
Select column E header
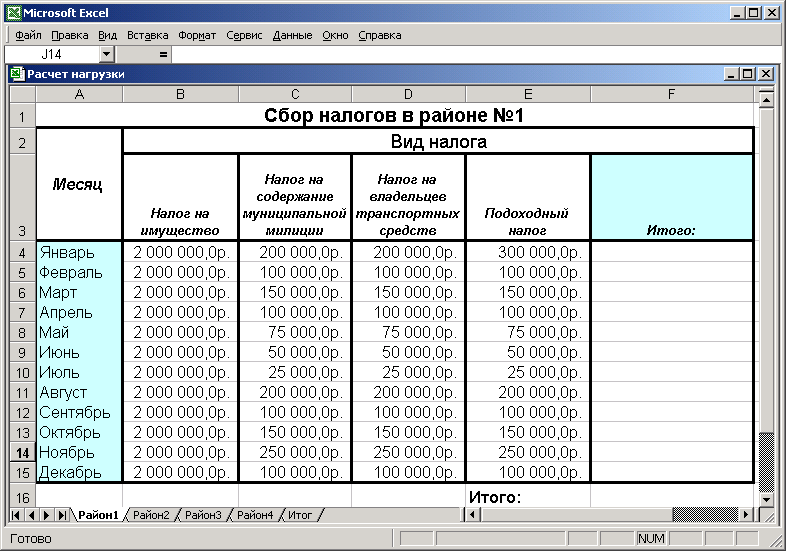click(x=528, y=94)
